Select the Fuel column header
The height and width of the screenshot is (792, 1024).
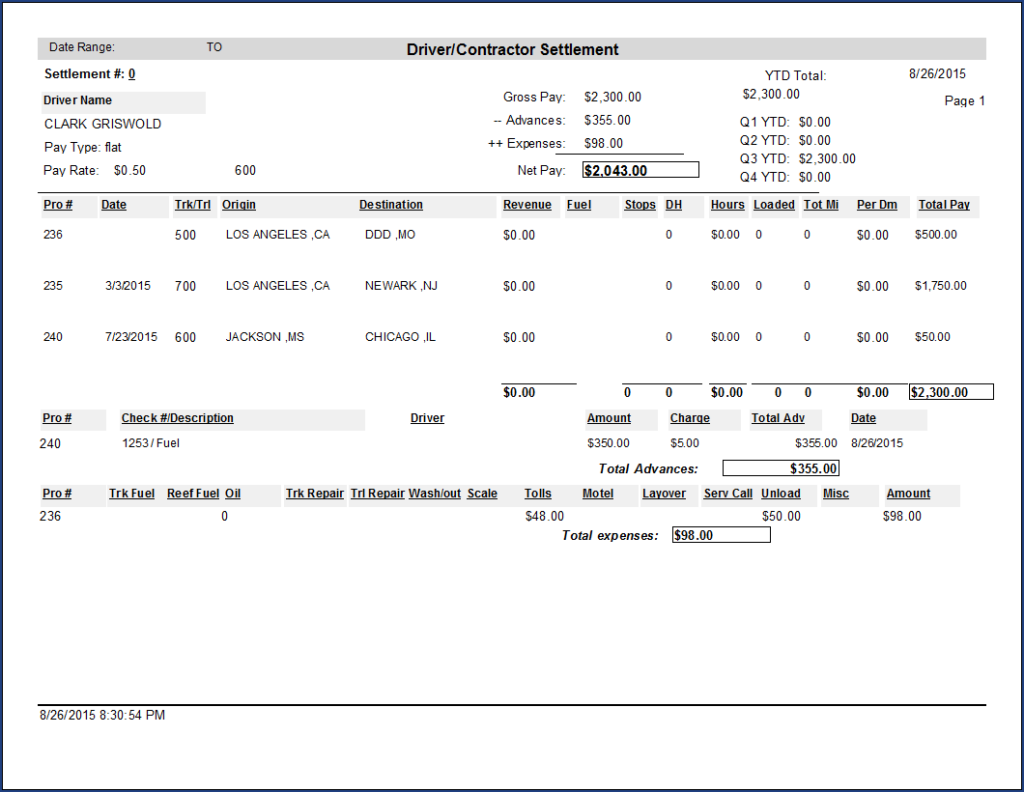click(580, 204)
